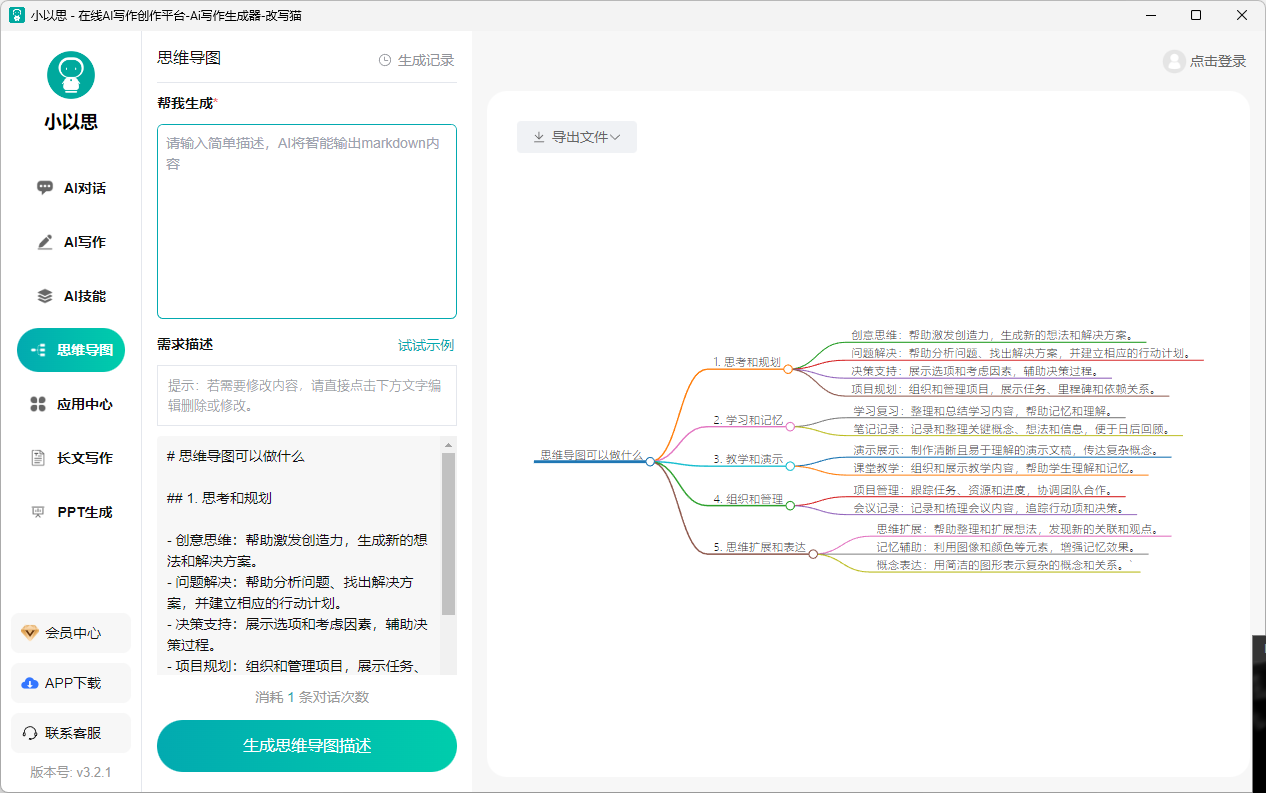Click the 项目管理 leaf node
Image resolution: width=1266 pixels, height=793 pixels.
click(983, 490)
